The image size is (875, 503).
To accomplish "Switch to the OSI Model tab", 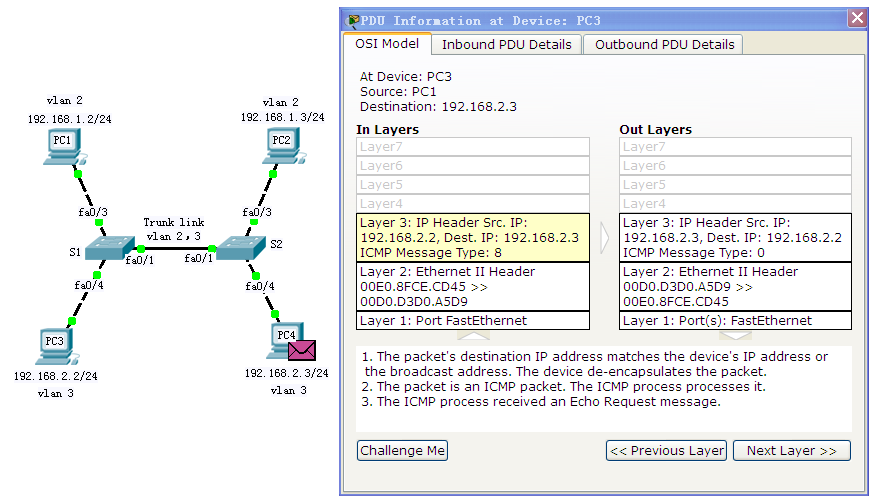I will [x=387, y=44].
